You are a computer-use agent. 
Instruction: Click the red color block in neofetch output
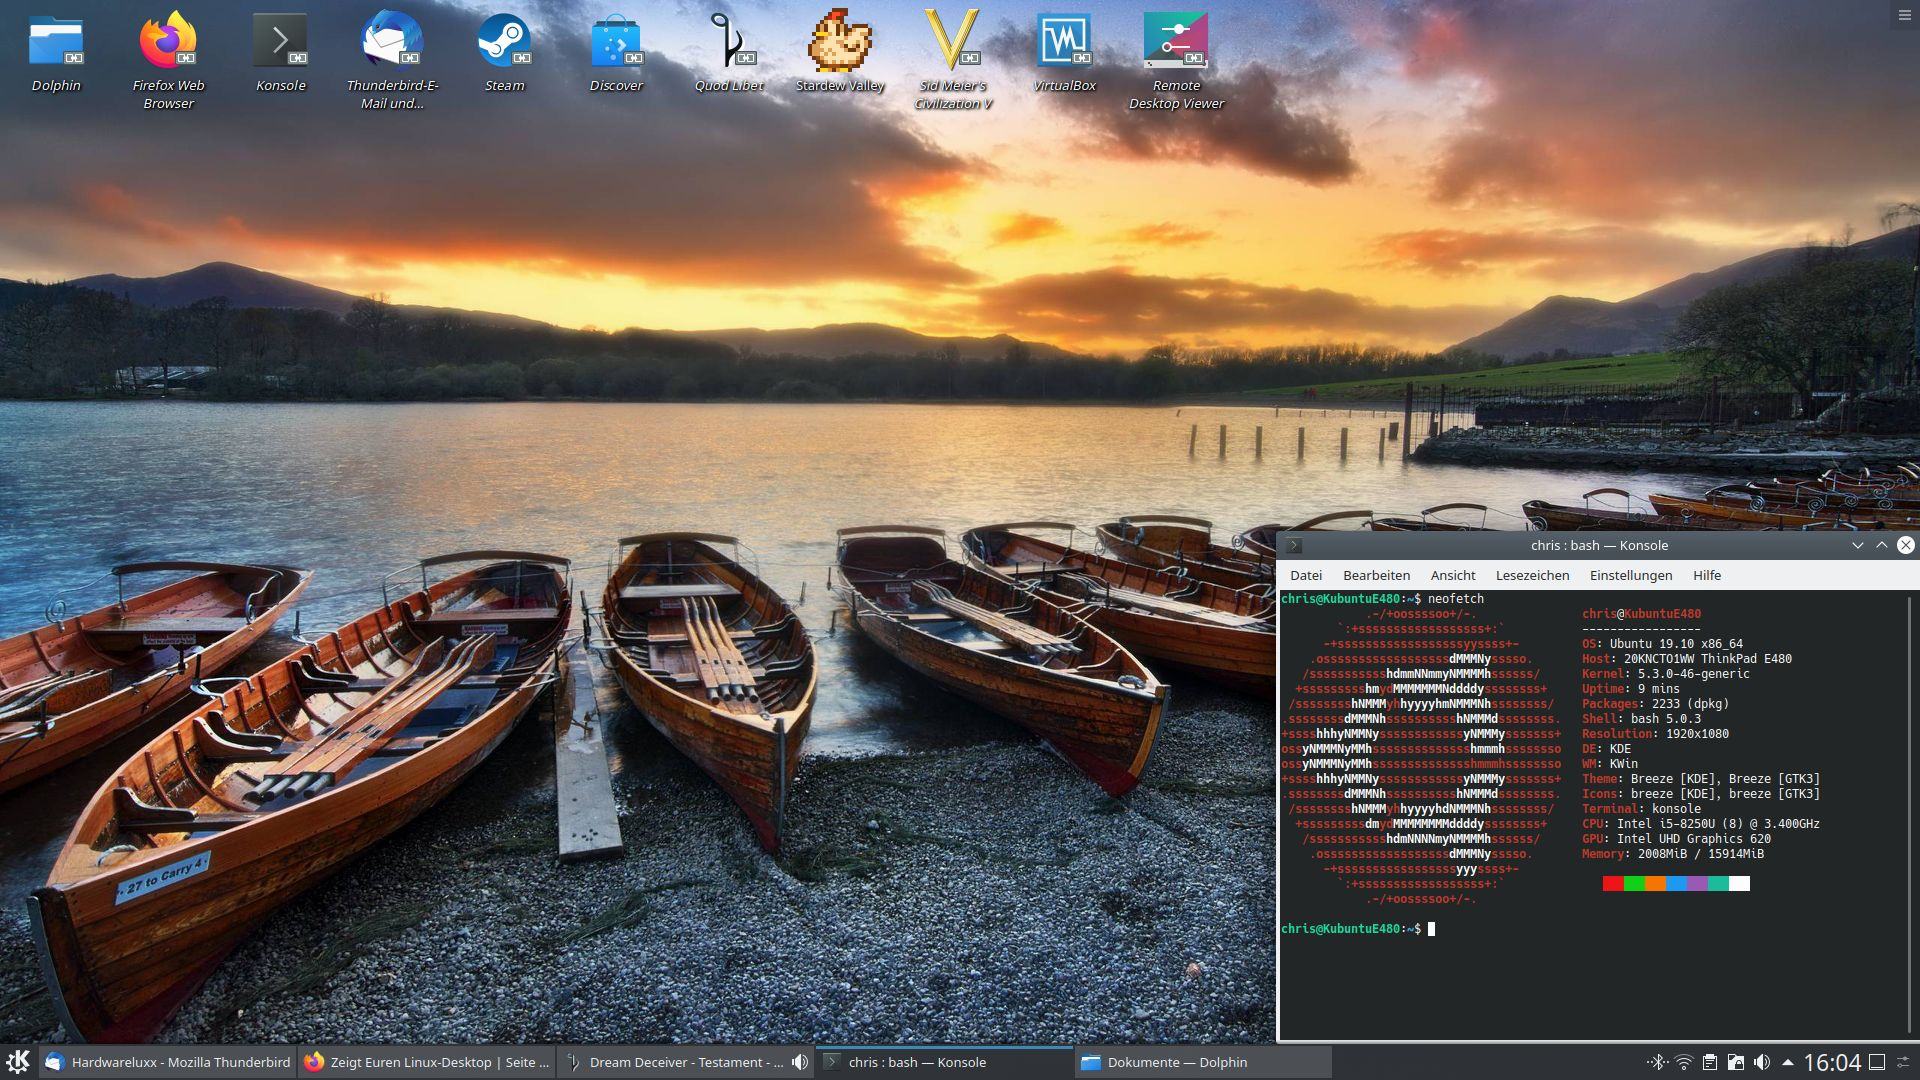pos(1612,883)
